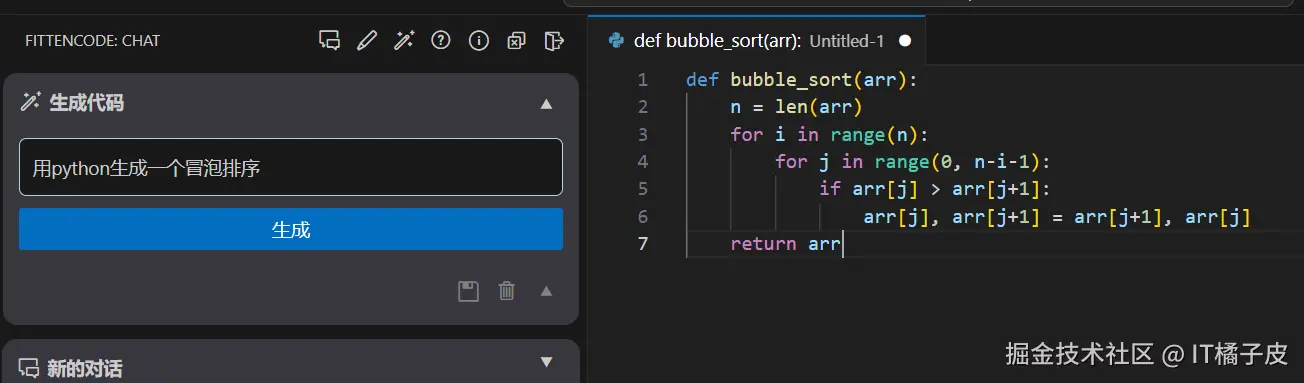Click the trash delete icon
The image size is (1304, 383).
tap(507, 291)
